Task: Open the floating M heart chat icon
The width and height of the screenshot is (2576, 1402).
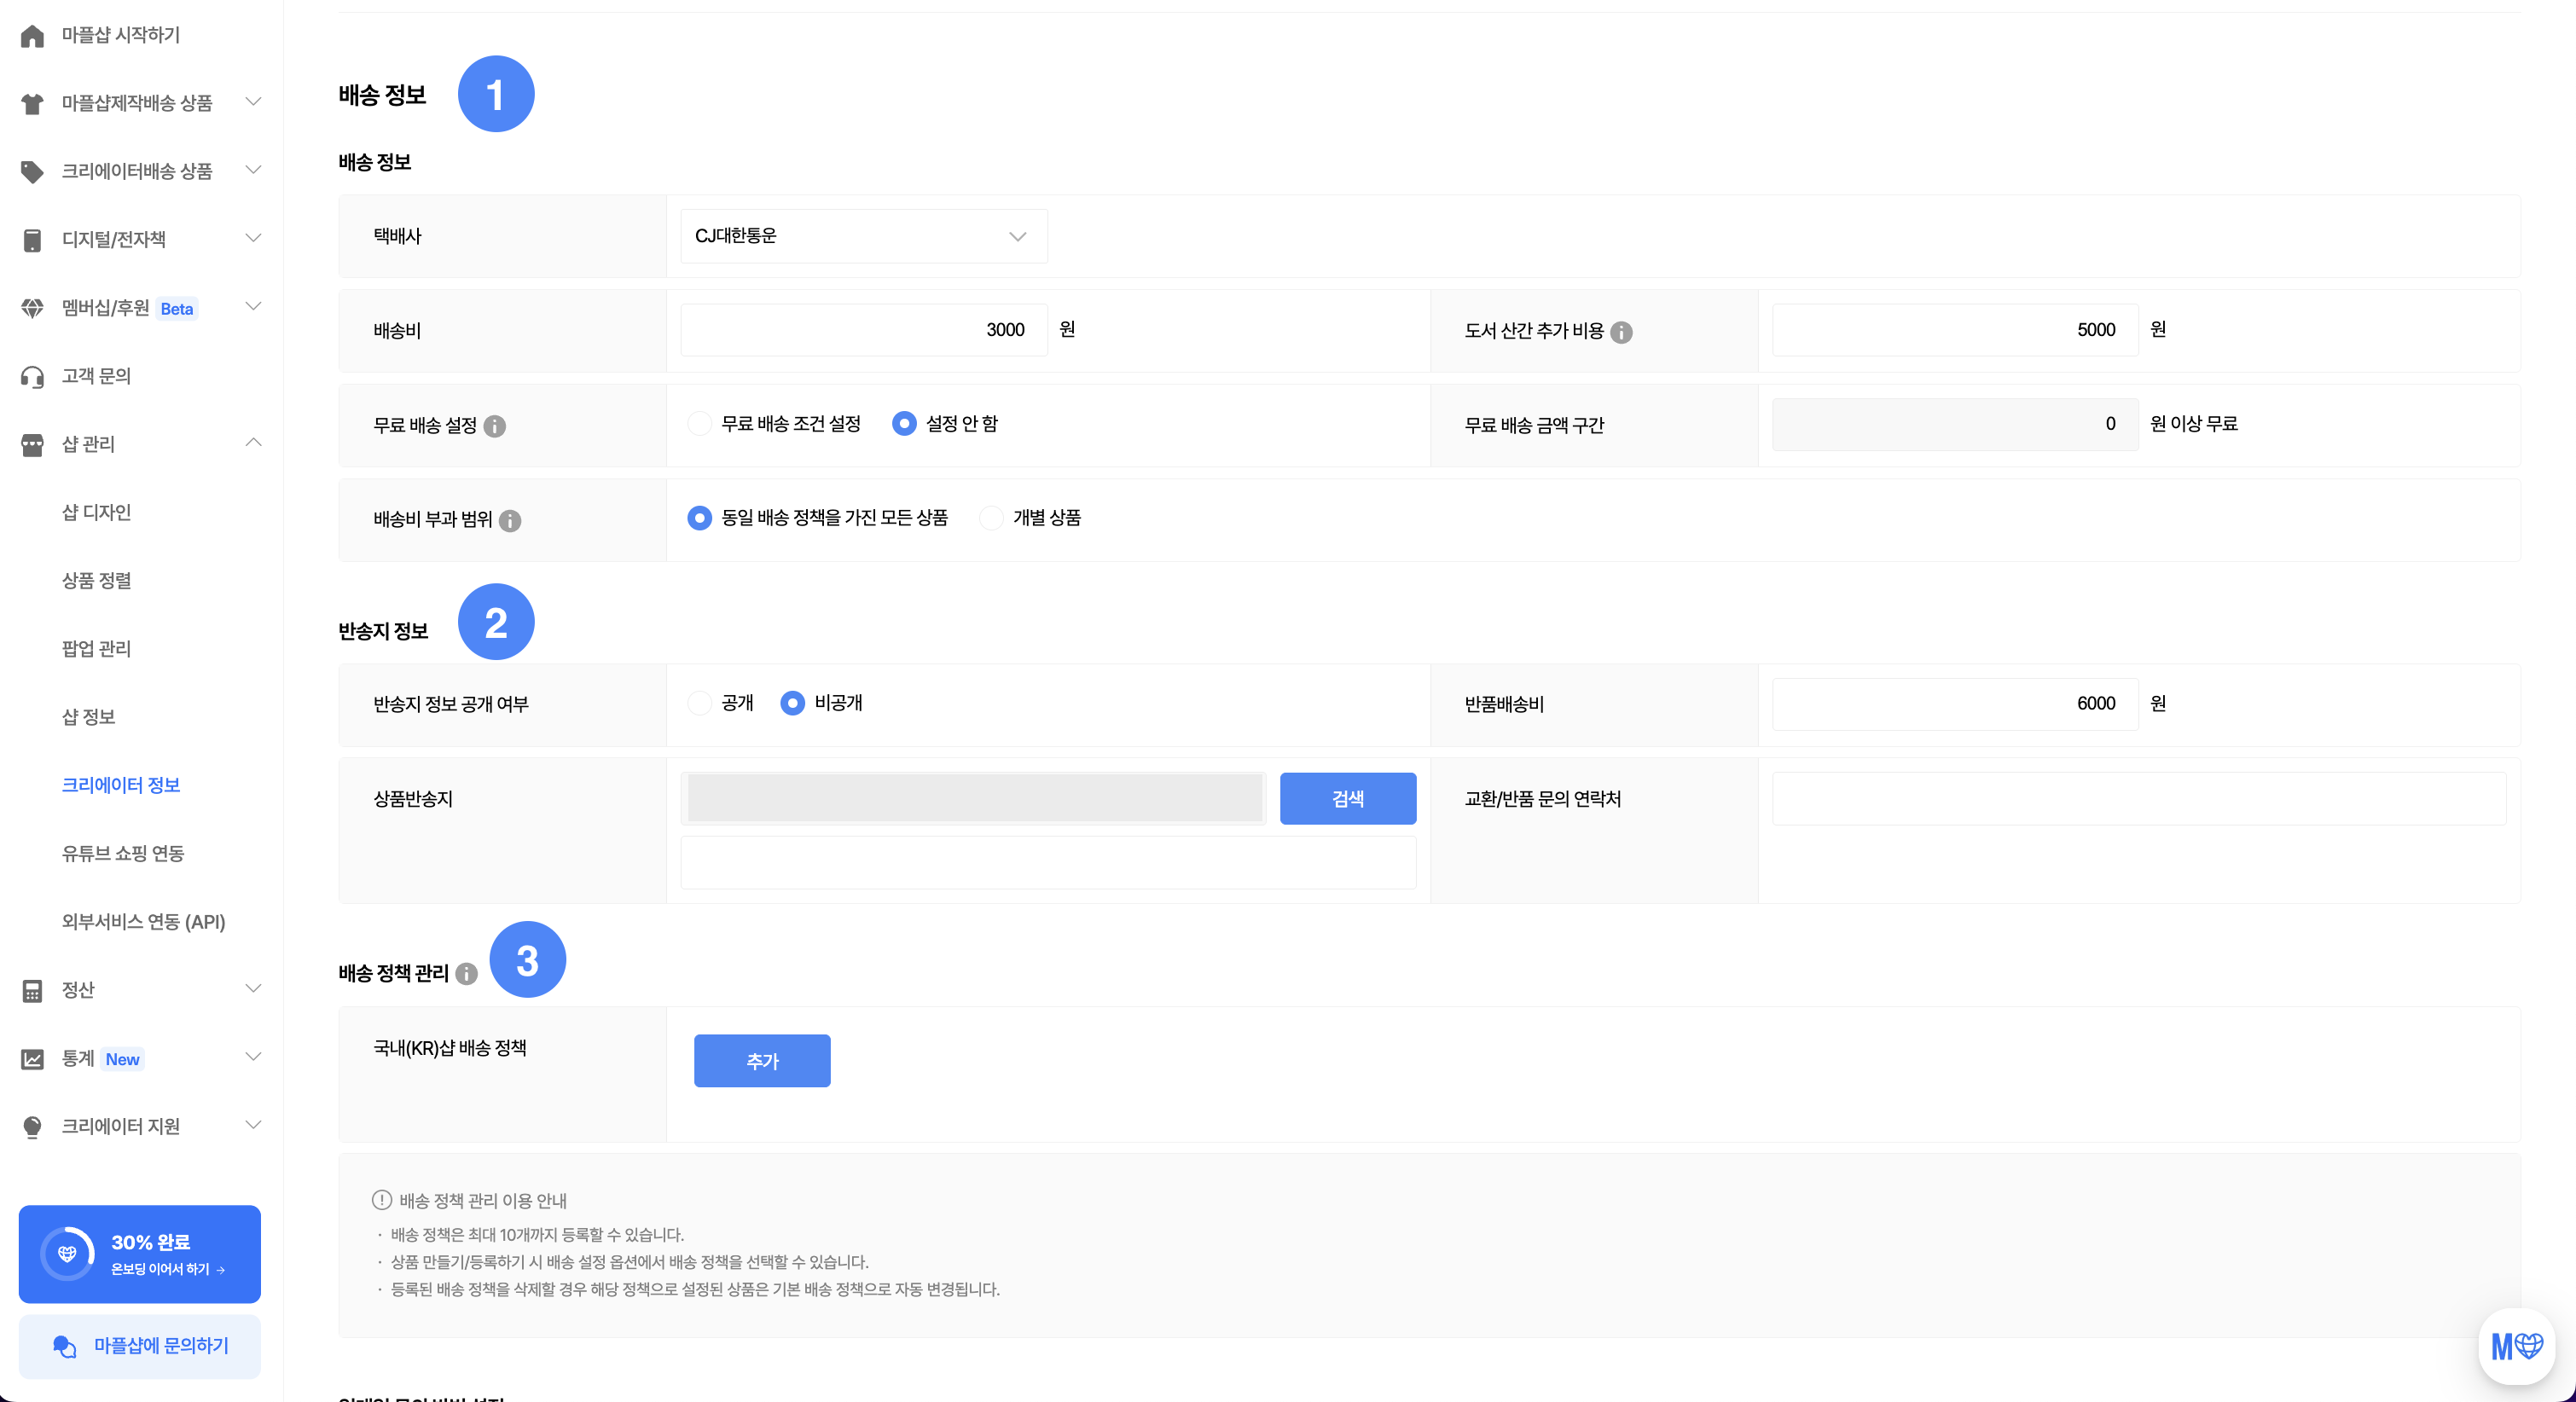Action: tap(2516, 1346)
